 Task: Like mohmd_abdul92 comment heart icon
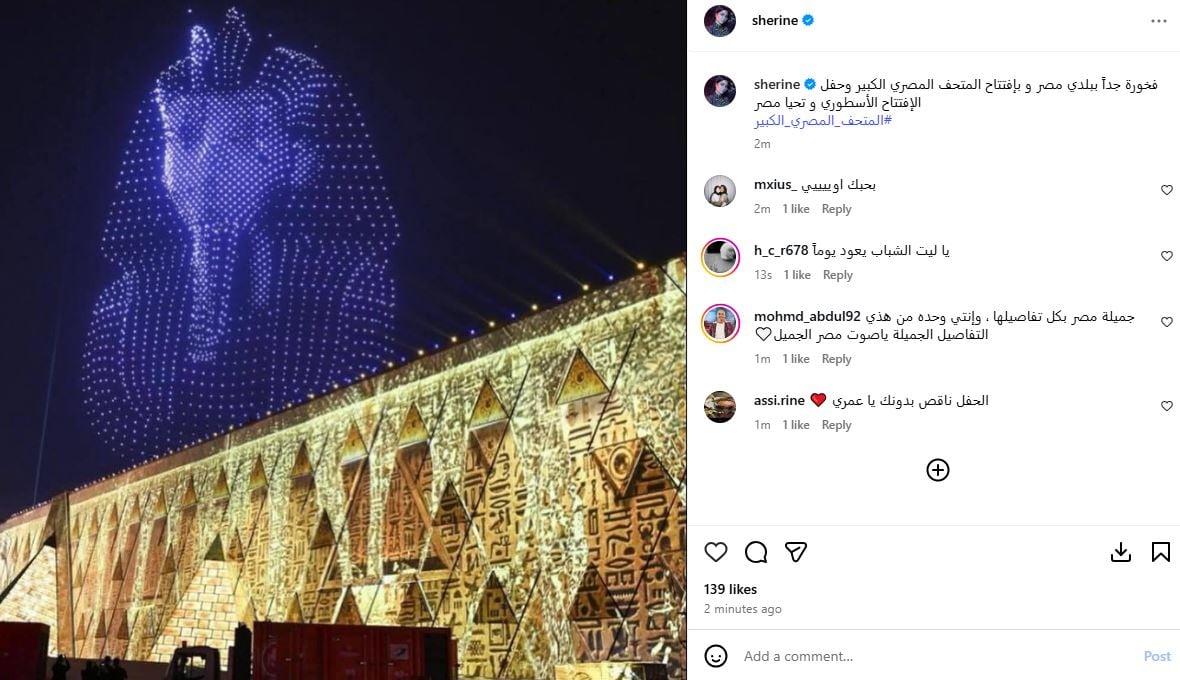point(1166,322)
